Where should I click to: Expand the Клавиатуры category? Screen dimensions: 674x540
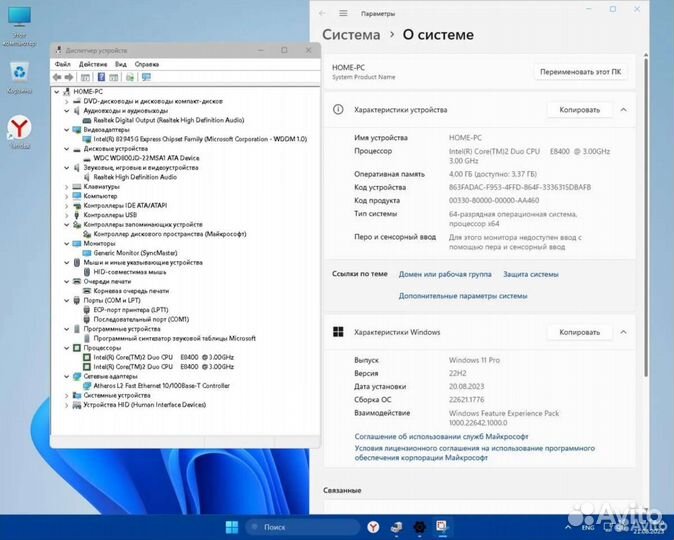66,187
